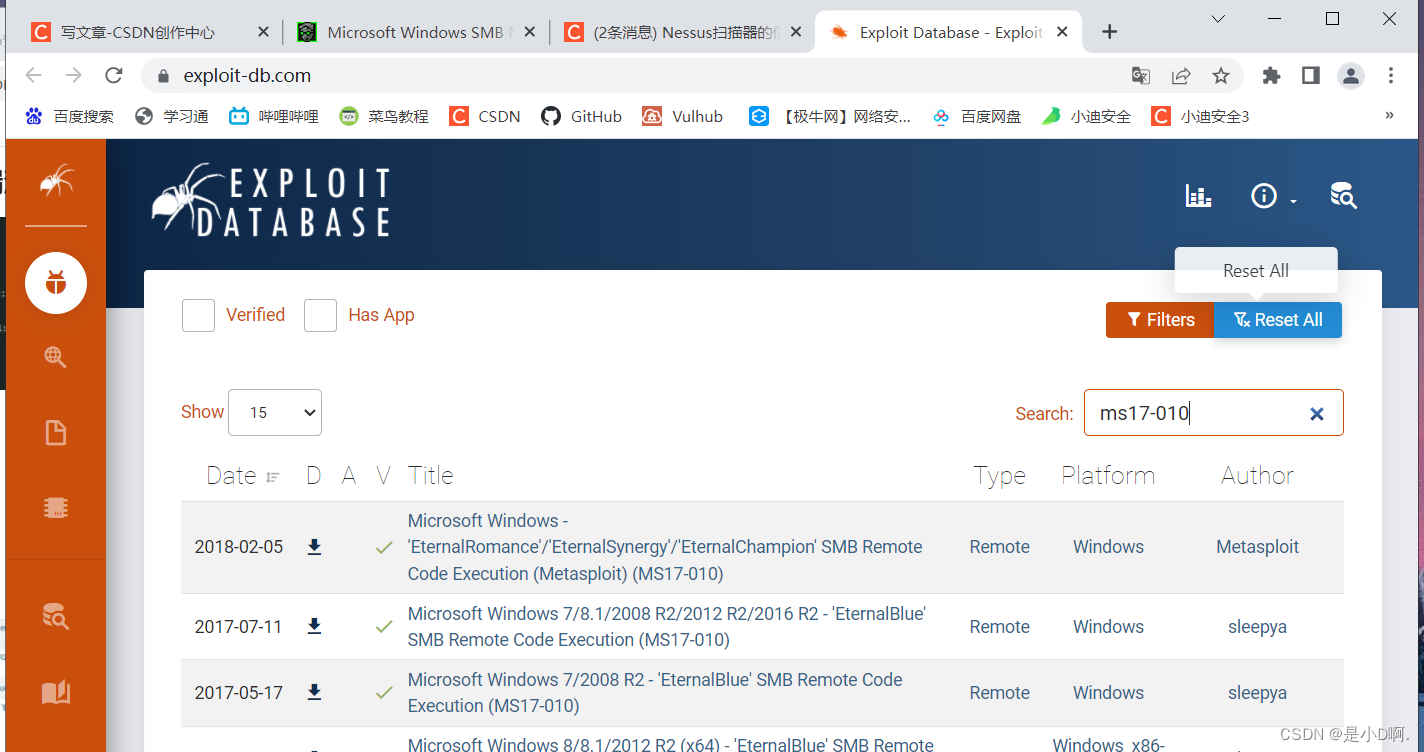Toggle the Verified checkbox

pyautogui.click(x=198, y=315)
